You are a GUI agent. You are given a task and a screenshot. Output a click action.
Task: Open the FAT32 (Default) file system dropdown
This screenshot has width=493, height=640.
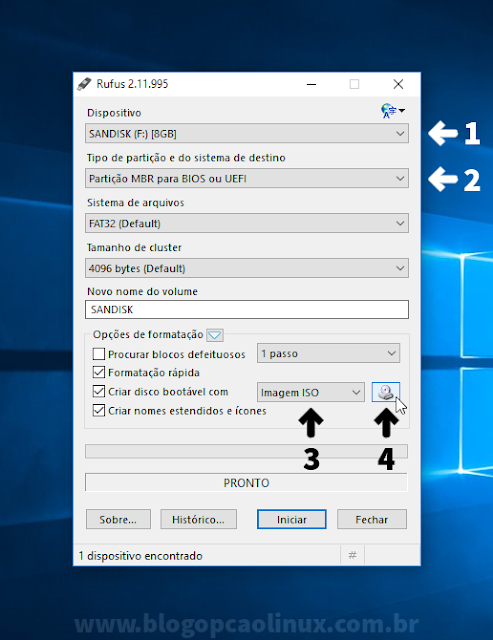(247, 223)
